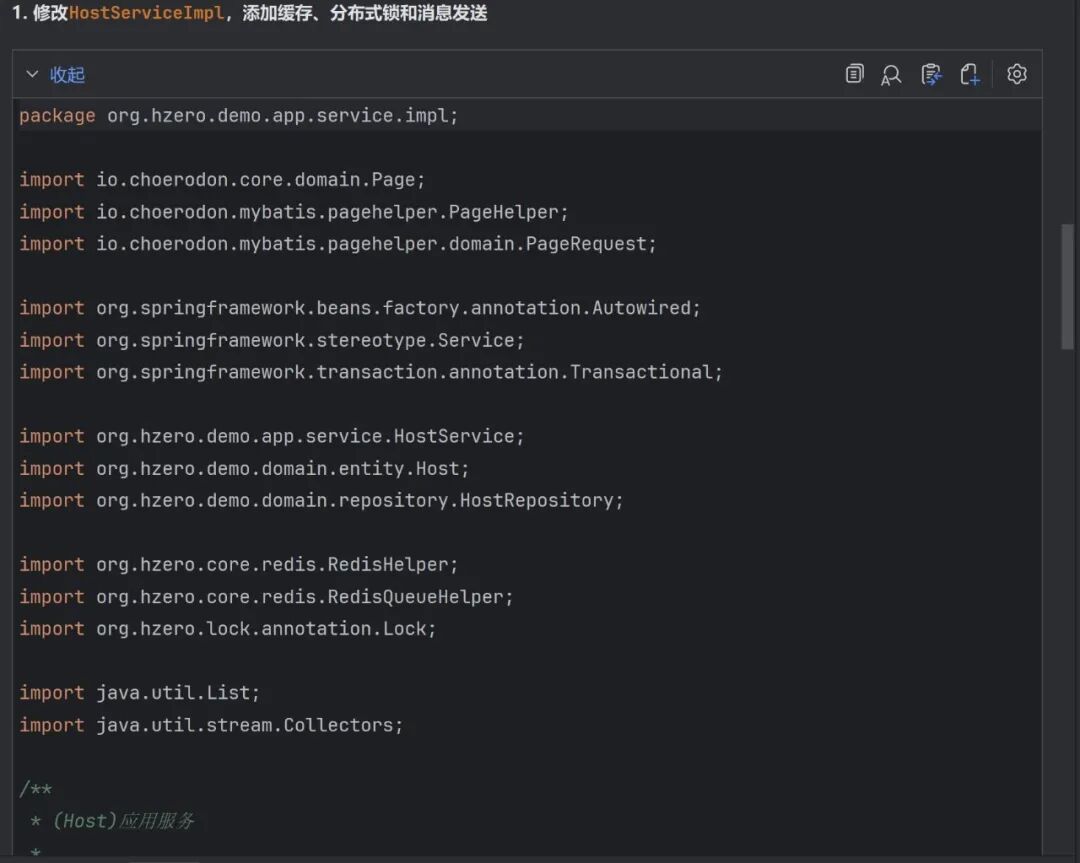Click the create new file icon

[x=969, y=74]
